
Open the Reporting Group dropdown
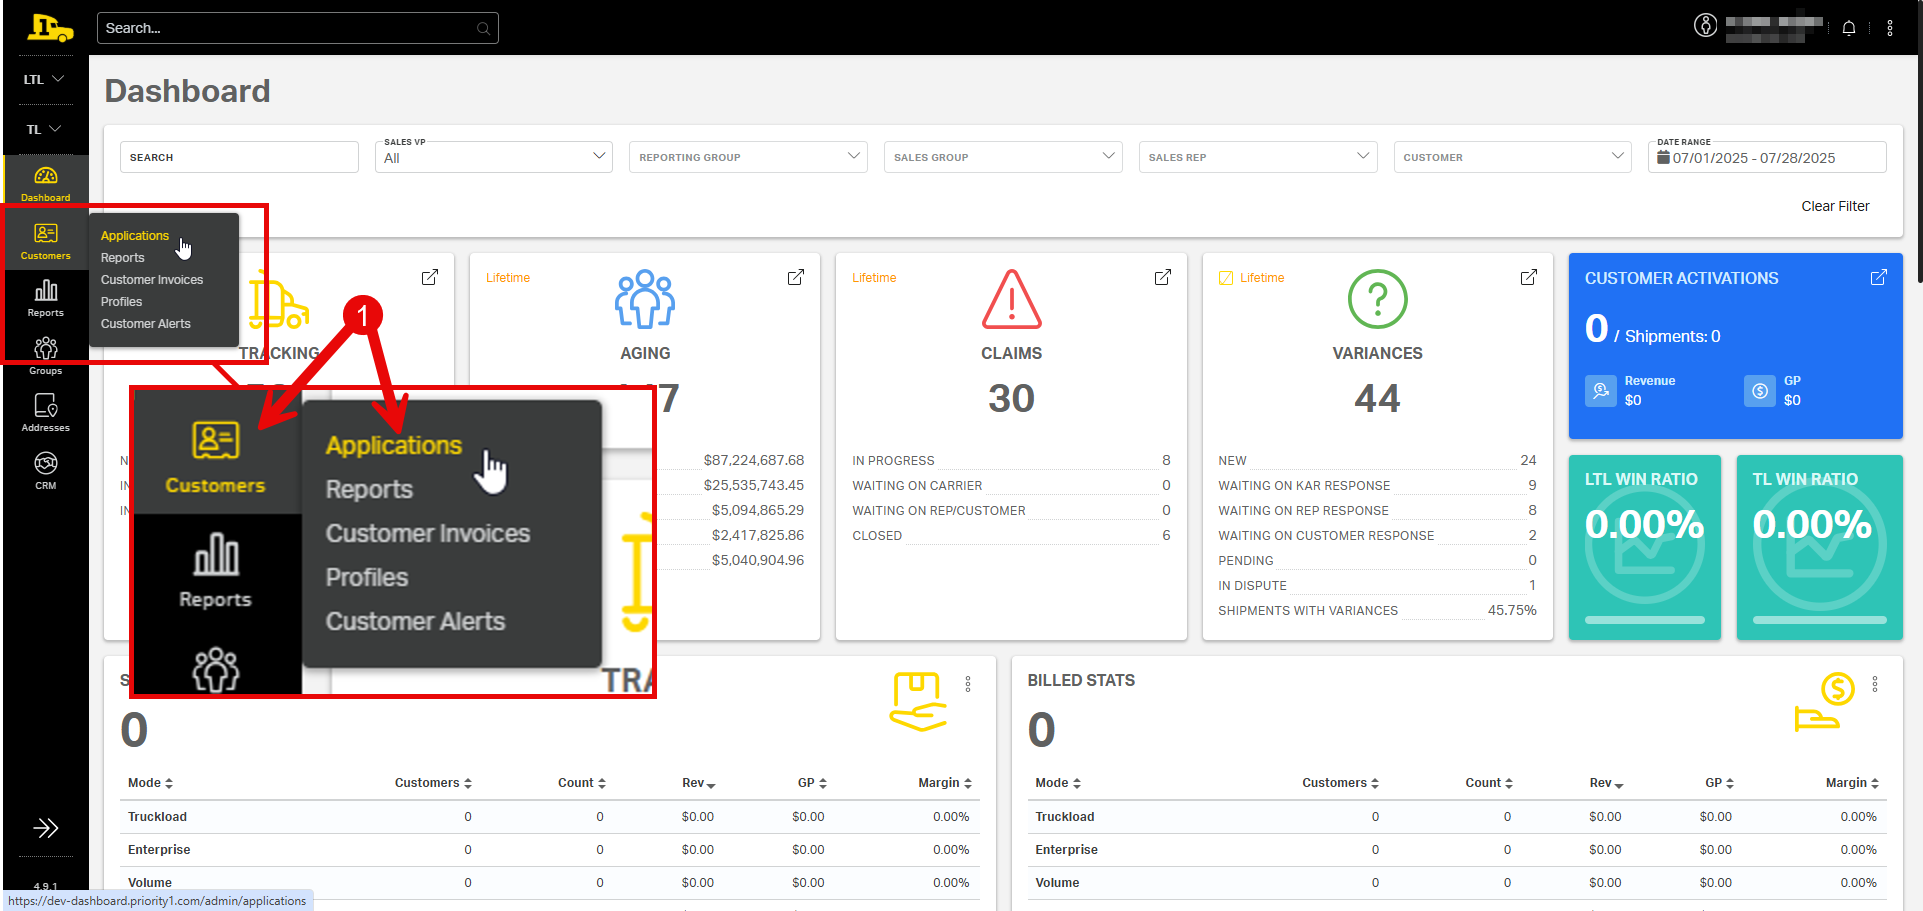(x=748, y=157)
